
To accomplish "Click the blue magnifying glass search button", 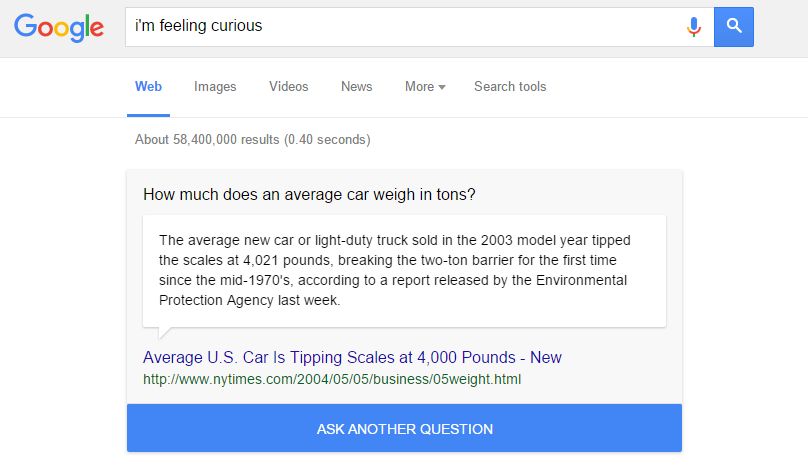I will (x=734, y=27).
